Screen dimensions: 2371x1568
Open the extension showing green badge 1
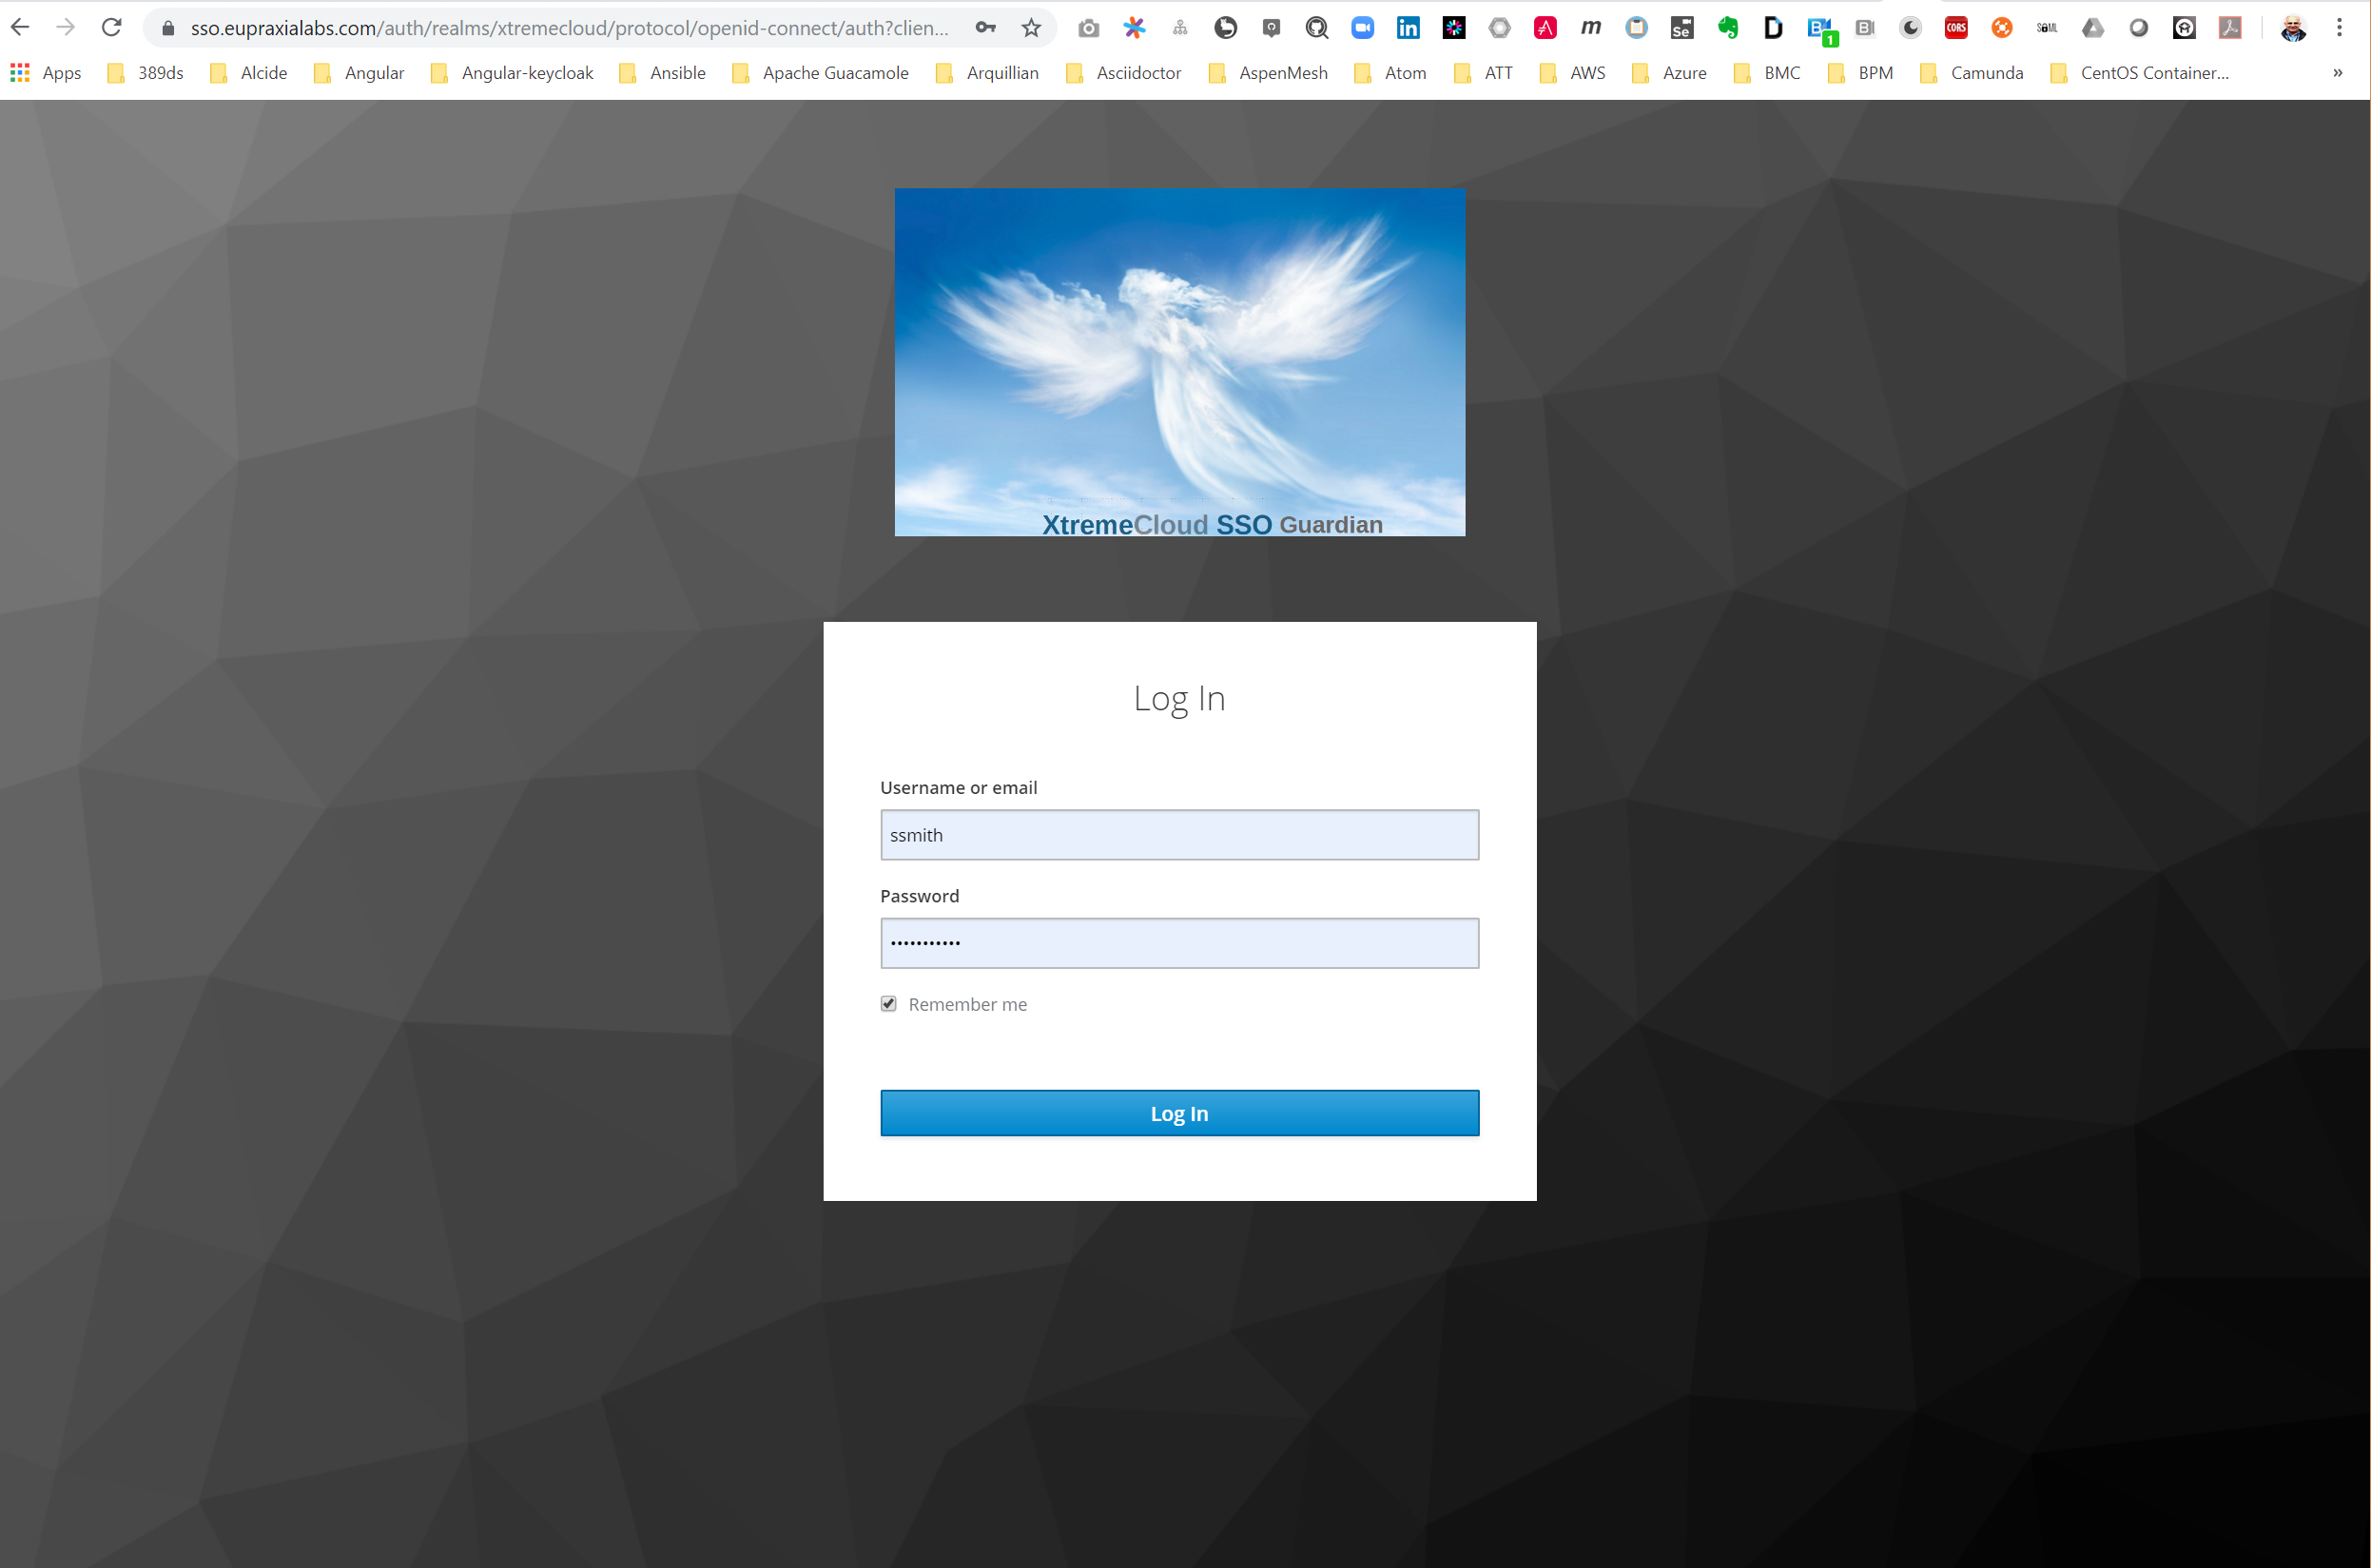point(1822,30)
